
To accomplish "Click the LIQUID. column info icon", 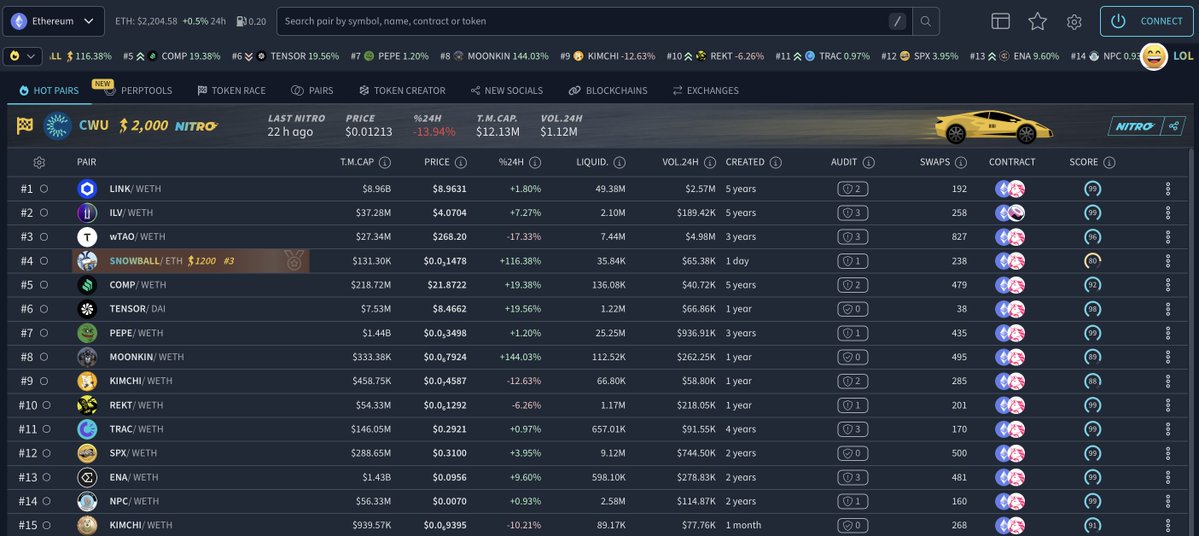I will pos(619,162).
